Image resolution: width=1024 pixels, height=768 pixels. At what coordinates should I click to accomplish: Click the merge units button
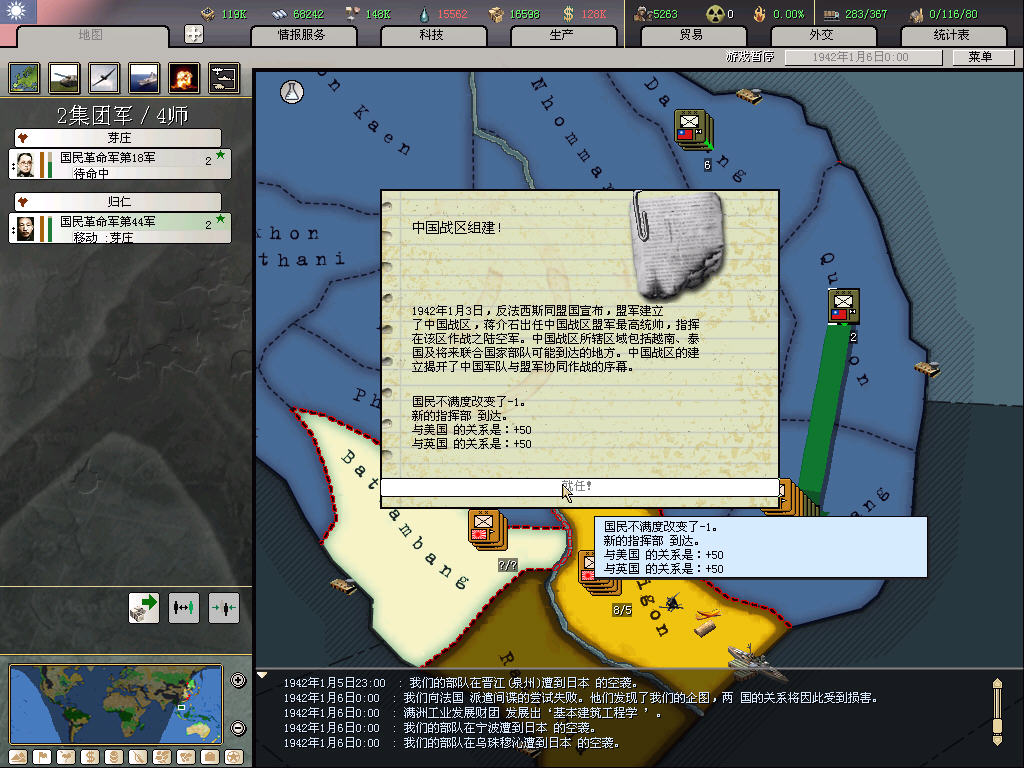tap(223, 608)
